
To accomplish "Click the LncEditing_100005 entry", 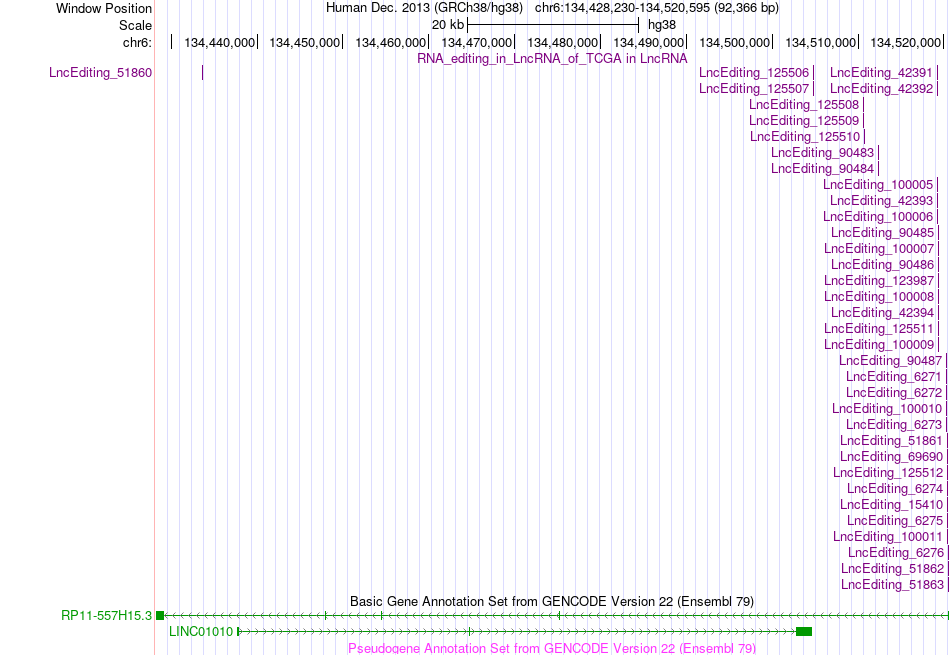I will [x=878, y=185].
